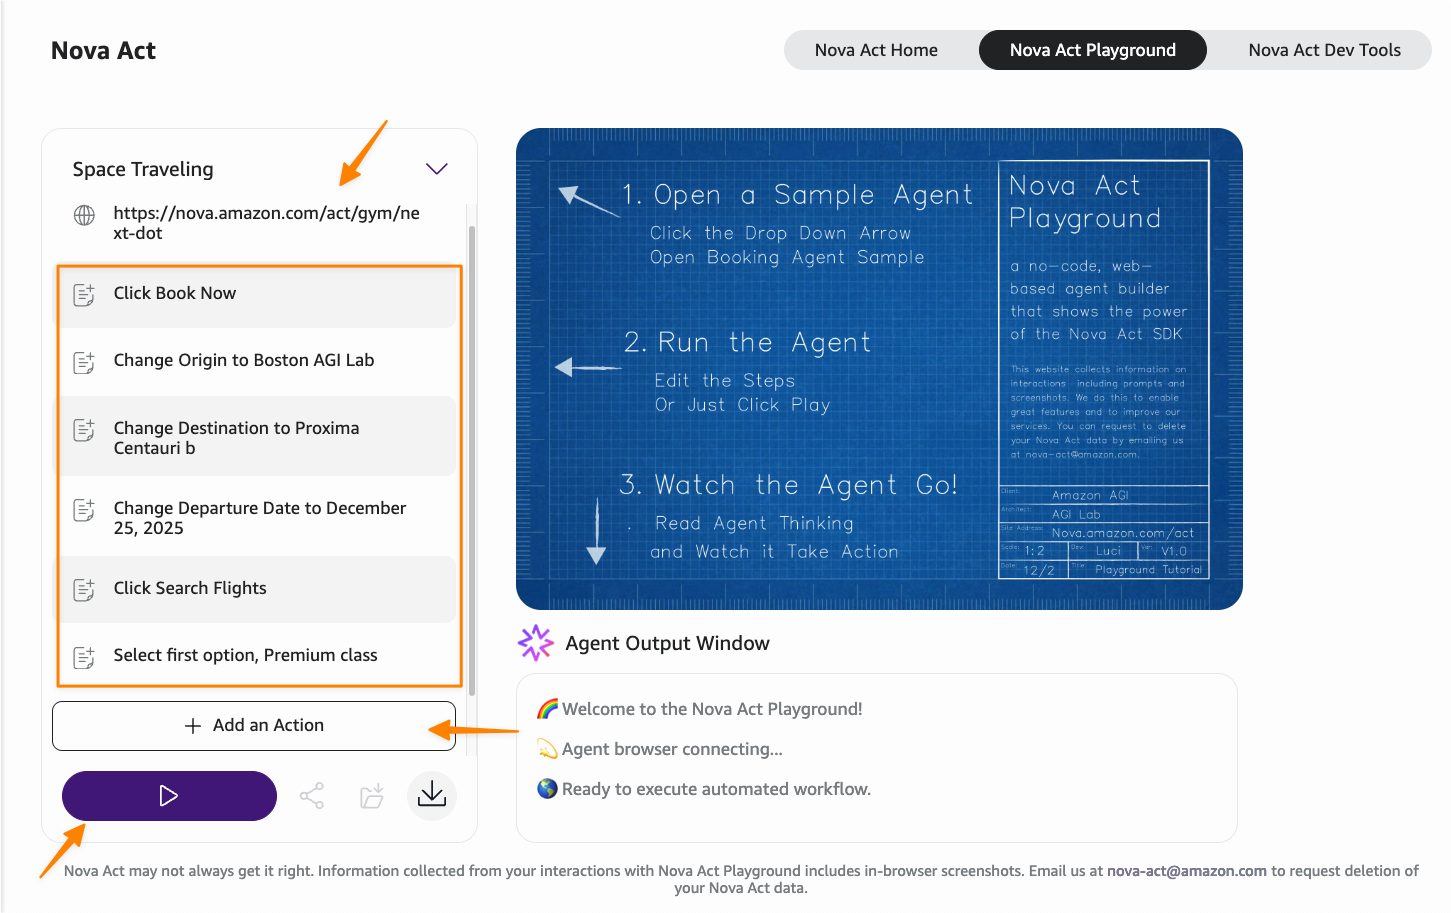Click the nova-act@amazon.com email link
Viewport: 1451px width, 913px height.
[x=1186, y=871]
